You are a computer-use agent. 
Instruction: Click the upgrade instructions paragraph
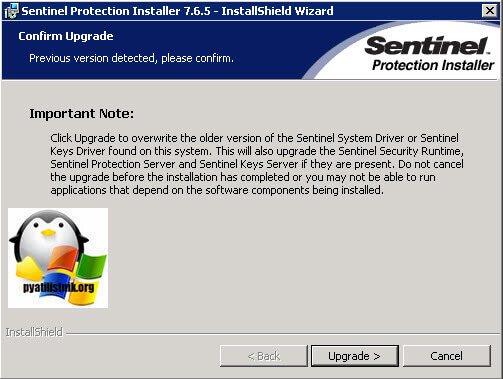pos(257,164)
